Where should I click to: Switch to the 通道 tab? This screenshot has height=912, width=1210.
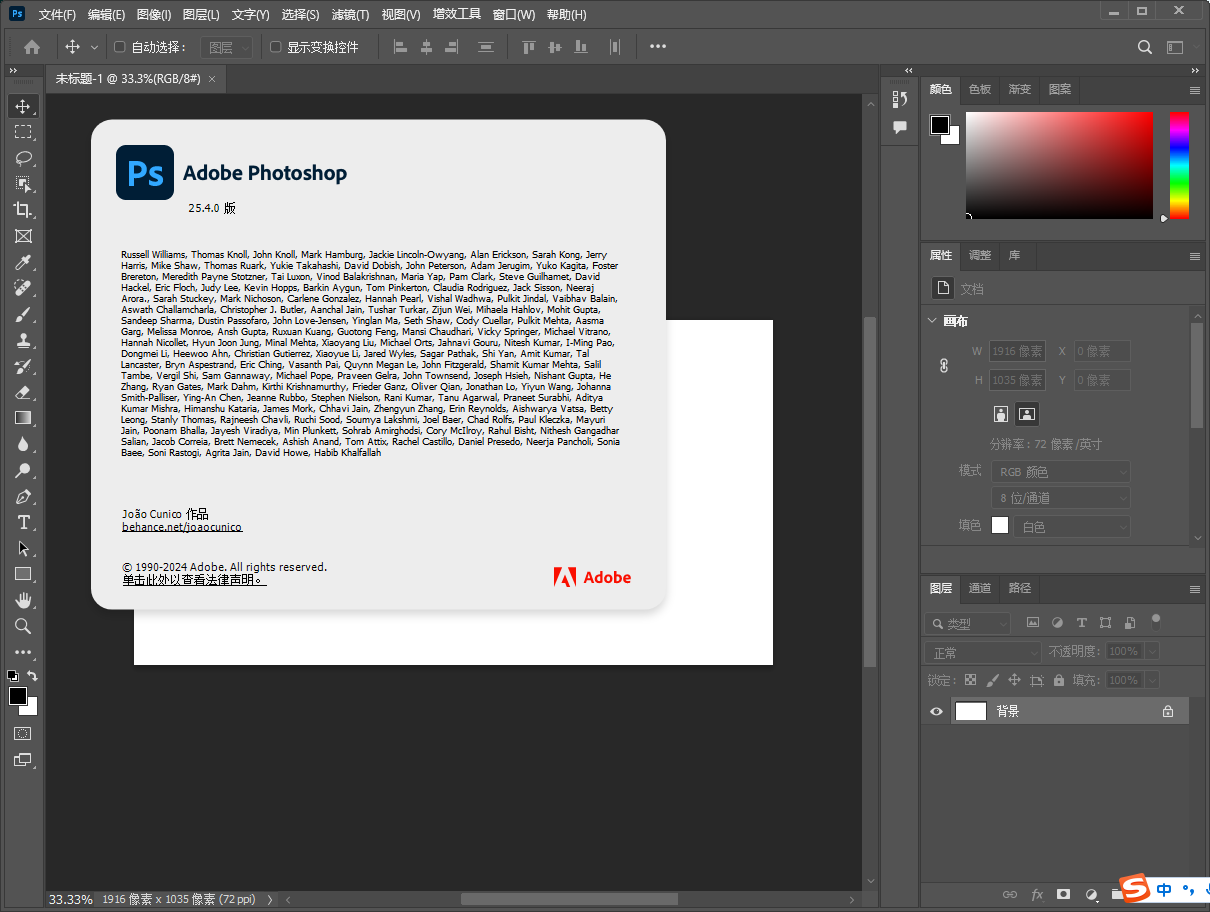pyautogui.click(x=979, y=589)
